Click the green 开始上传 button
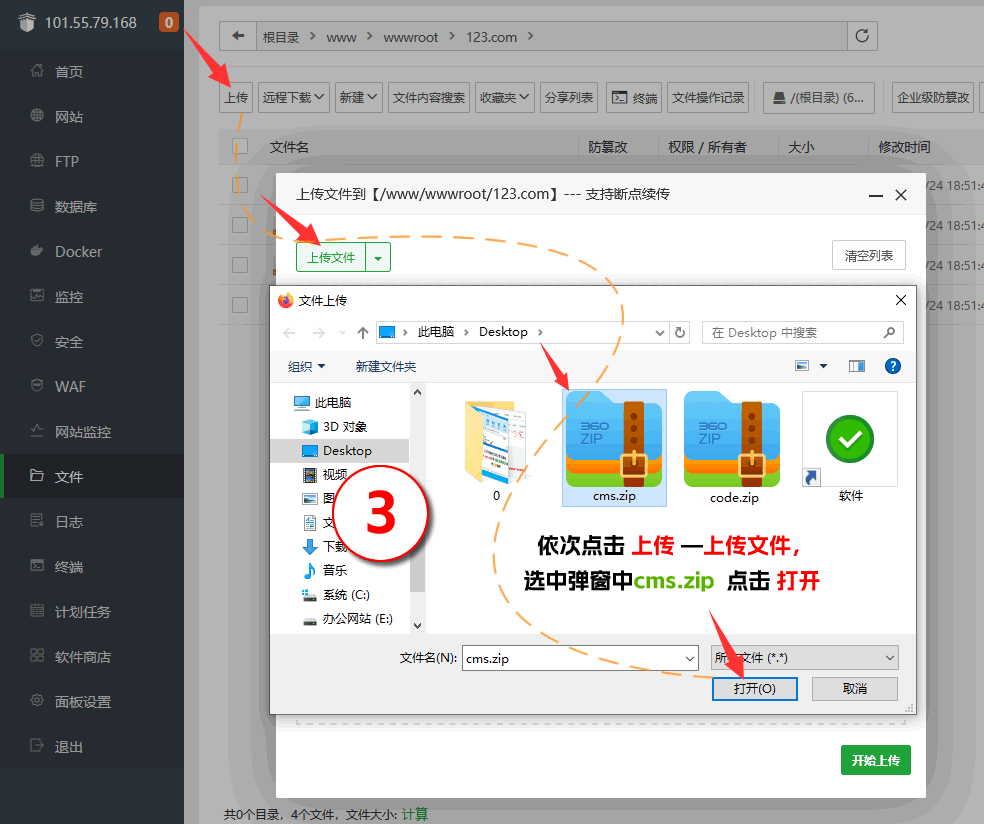 pos(875,760)
